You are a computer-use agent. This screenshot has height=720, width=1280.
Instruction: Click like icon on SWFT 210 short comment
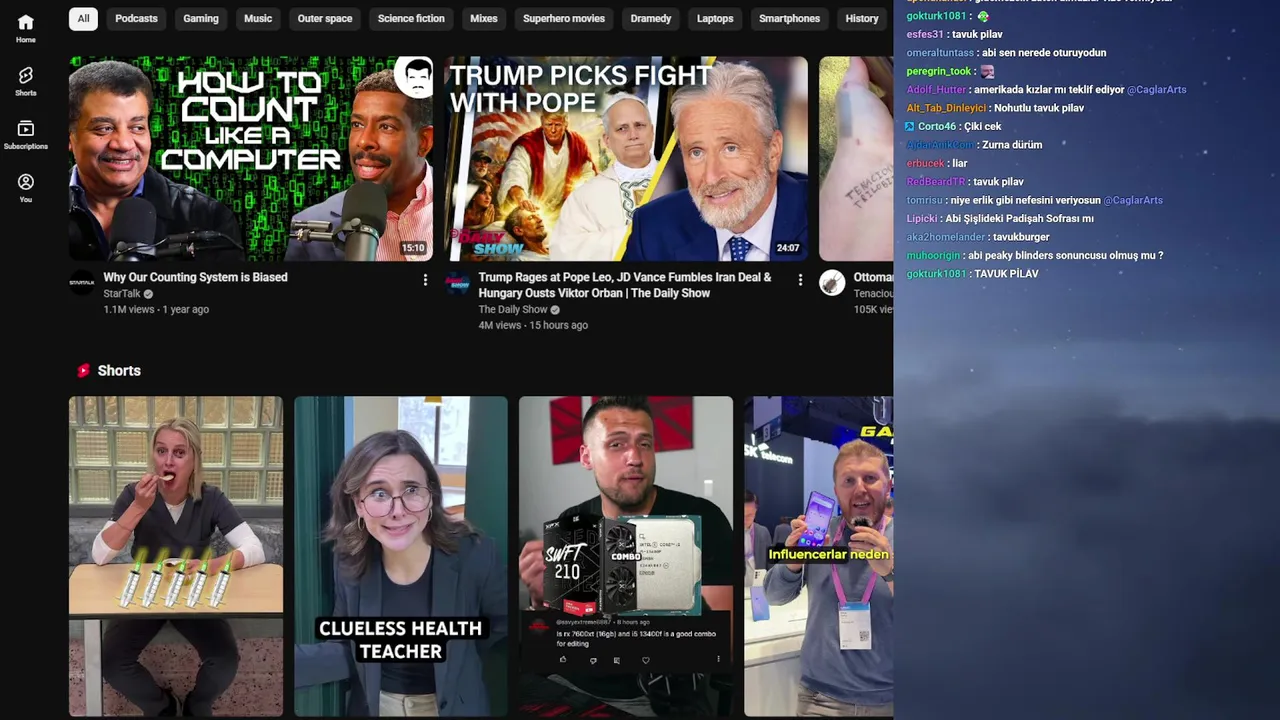tap(563, 660)
